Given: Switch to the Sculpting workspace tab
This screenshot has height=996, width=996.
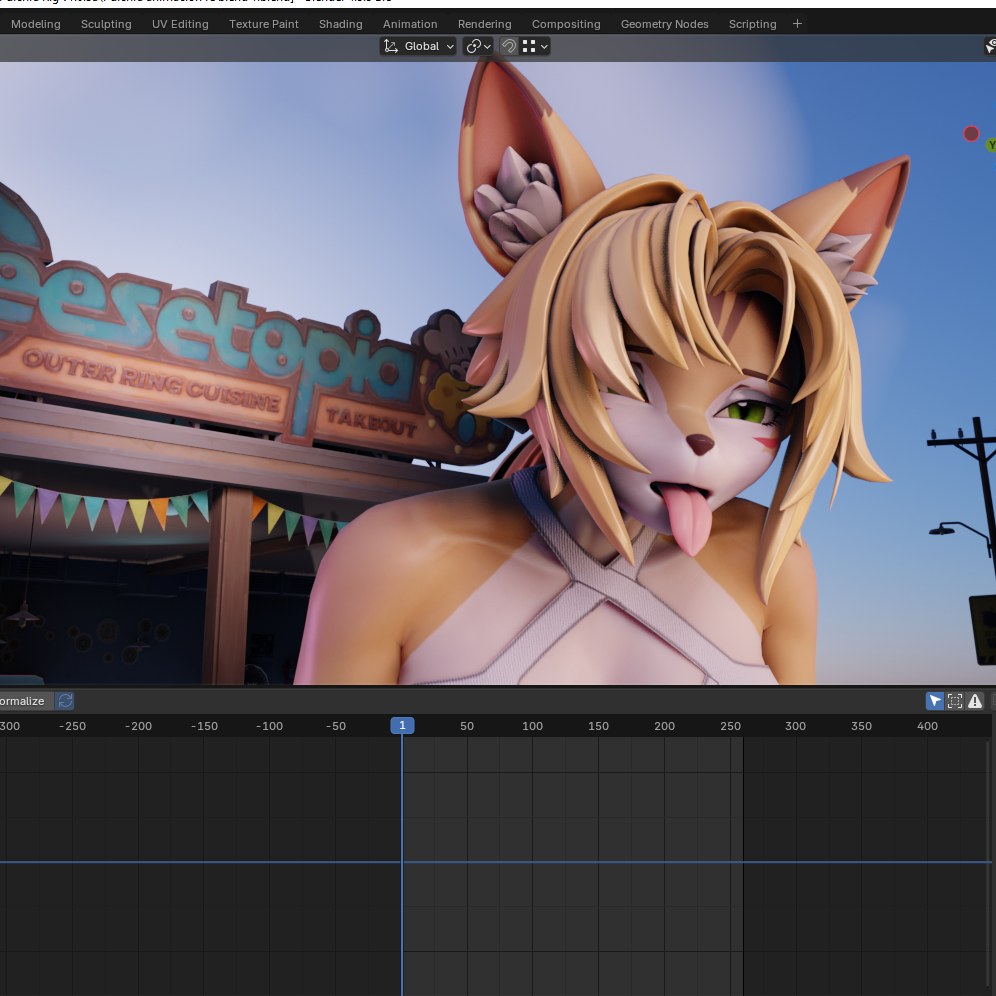Looking at the screenshot, I should [x=106, y=24].
